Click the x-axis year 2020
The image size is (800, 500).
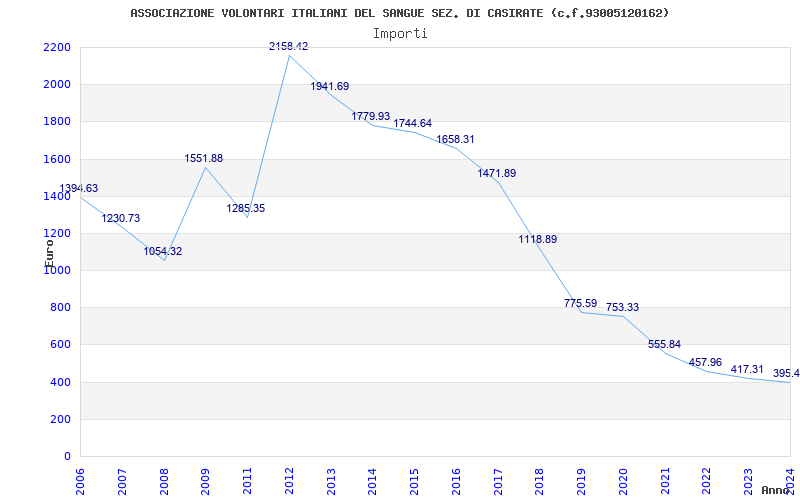[x=623, y=481]
